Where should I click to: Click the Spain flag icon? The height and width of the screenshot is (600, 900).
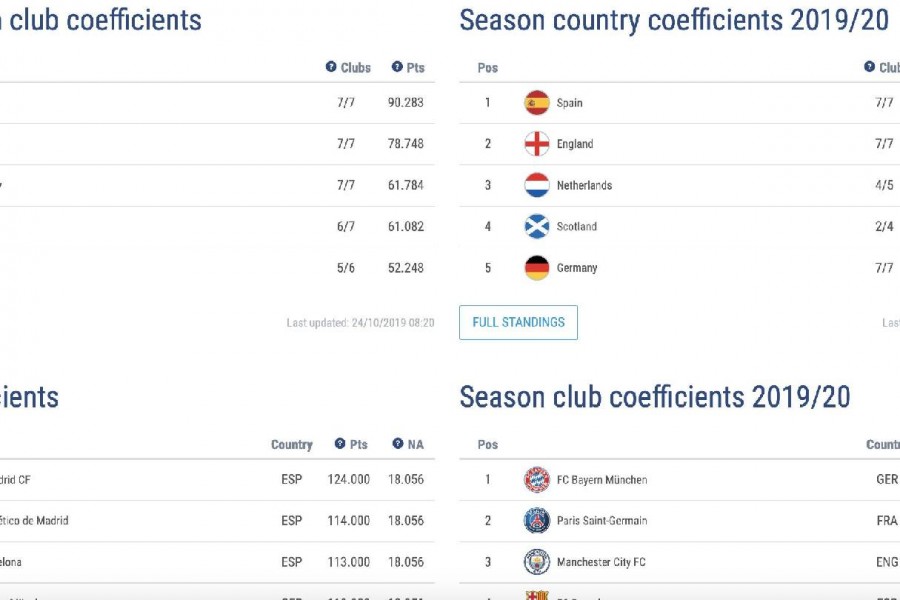pyautogui.click(x=537, y=103)
